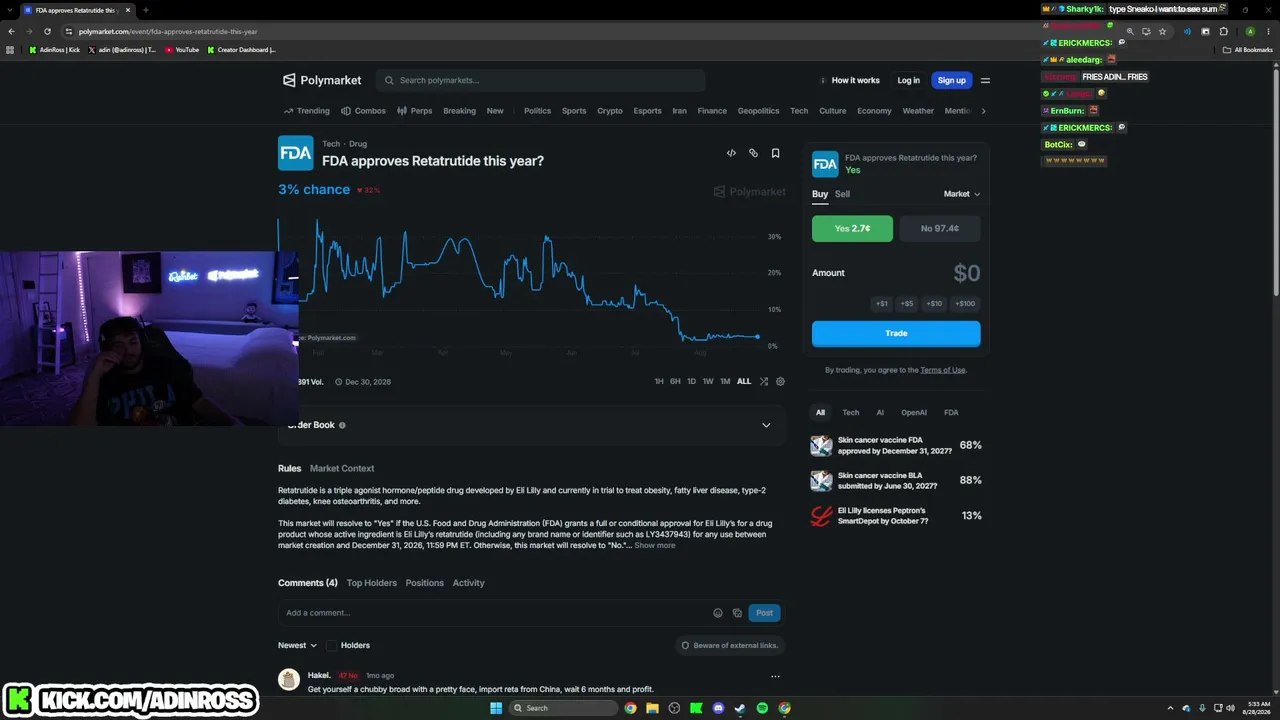Switch to the Activity tab

pyautogui.click(x=468, y=583)
